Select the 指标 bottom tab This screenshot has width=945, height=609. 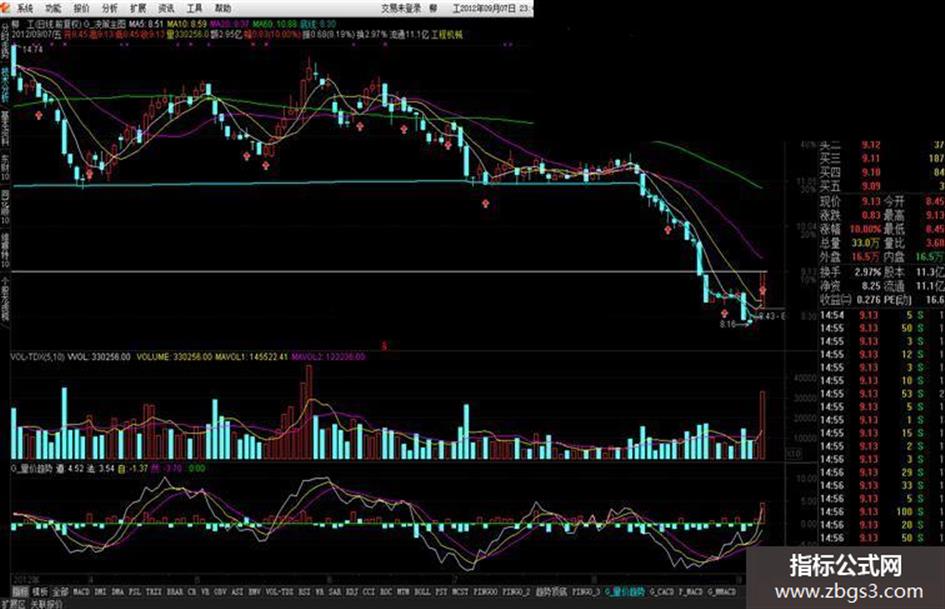point(20,592)
